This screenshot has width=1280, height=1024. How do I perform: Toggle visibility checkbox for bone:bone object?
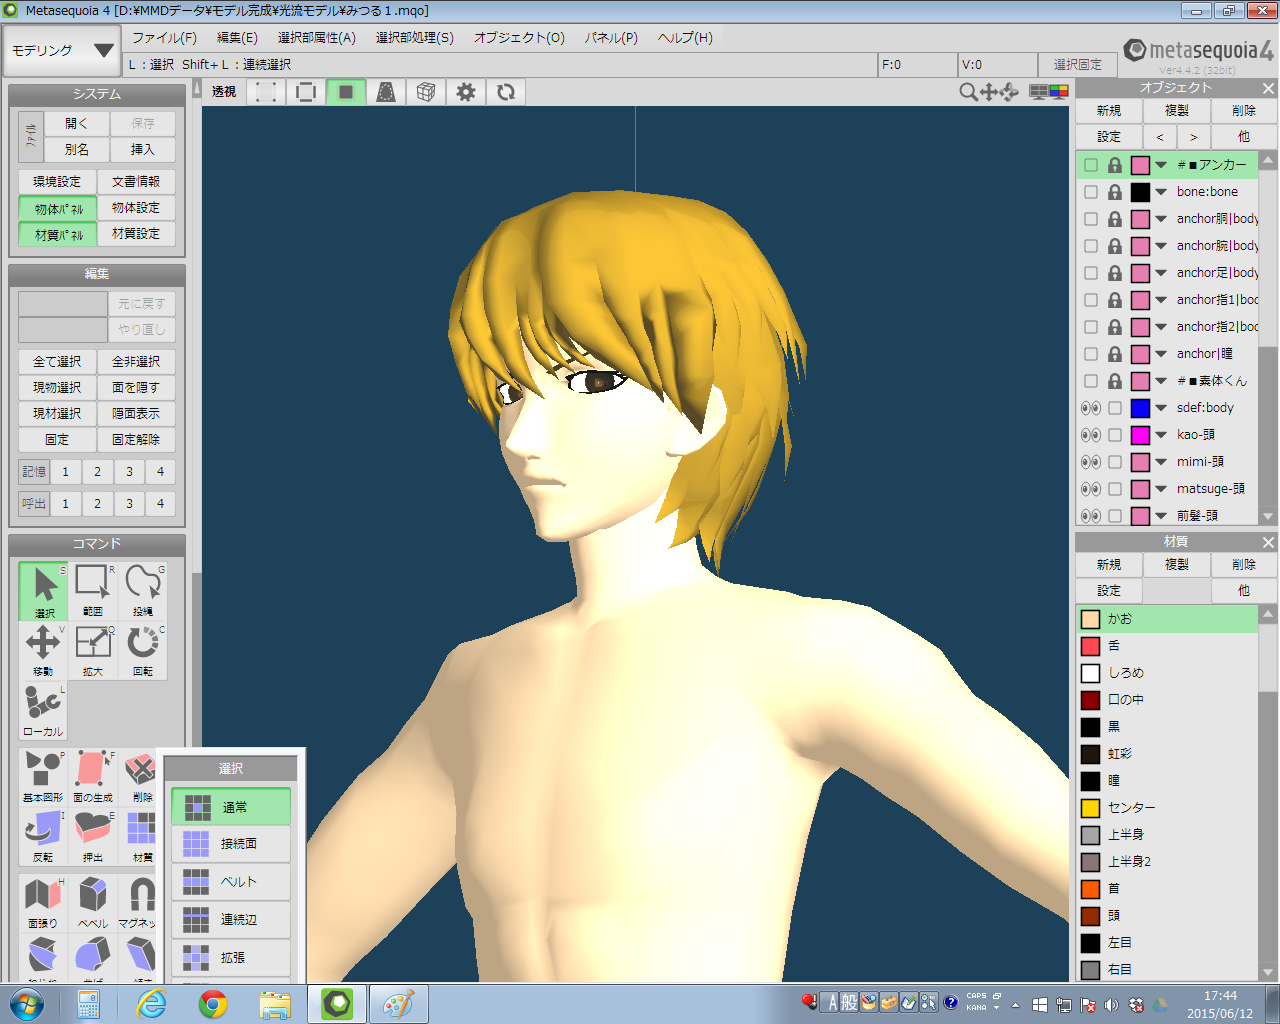click(1091, 192)
